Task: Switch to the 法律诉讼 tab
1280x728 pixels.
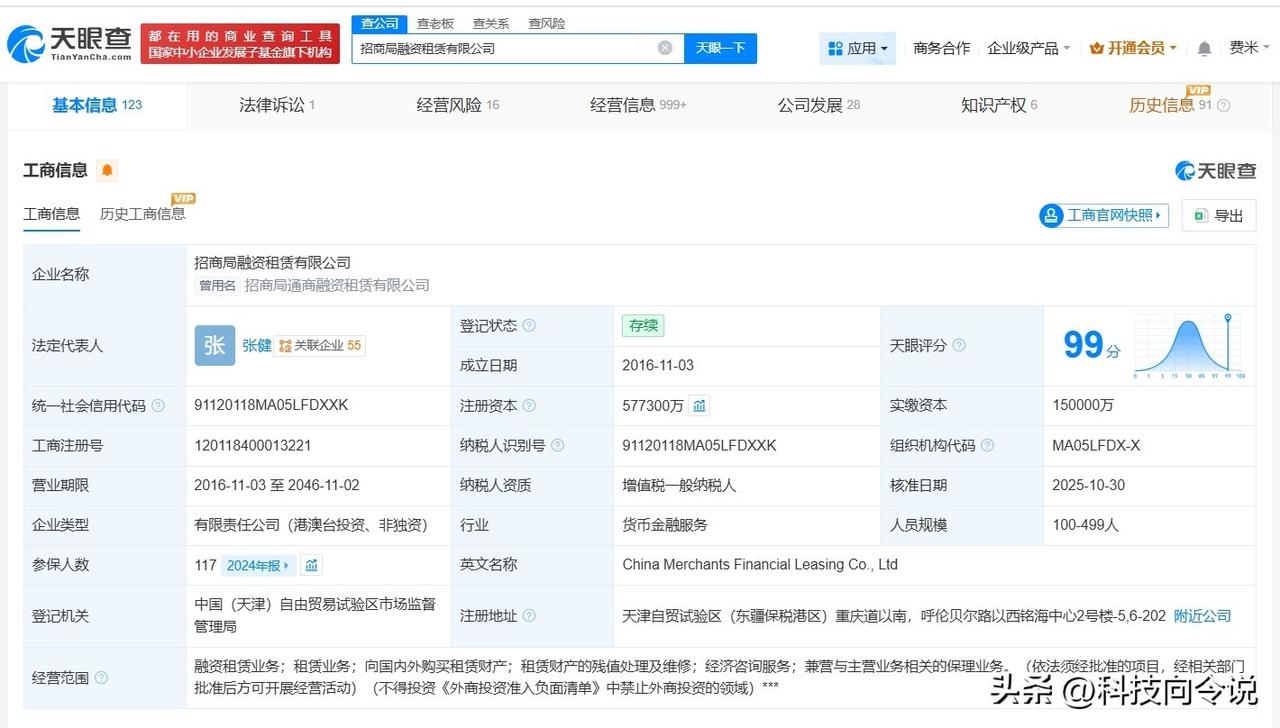Action: tap(277, 105)
